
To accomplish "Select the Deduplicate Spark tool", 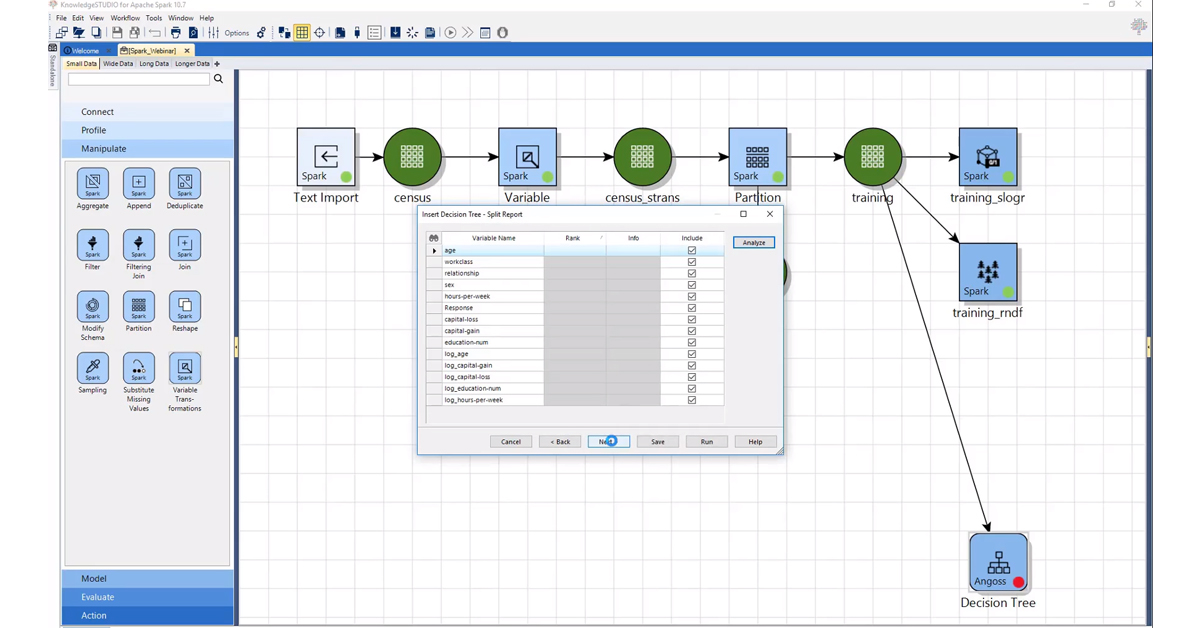I will point(185,184).
